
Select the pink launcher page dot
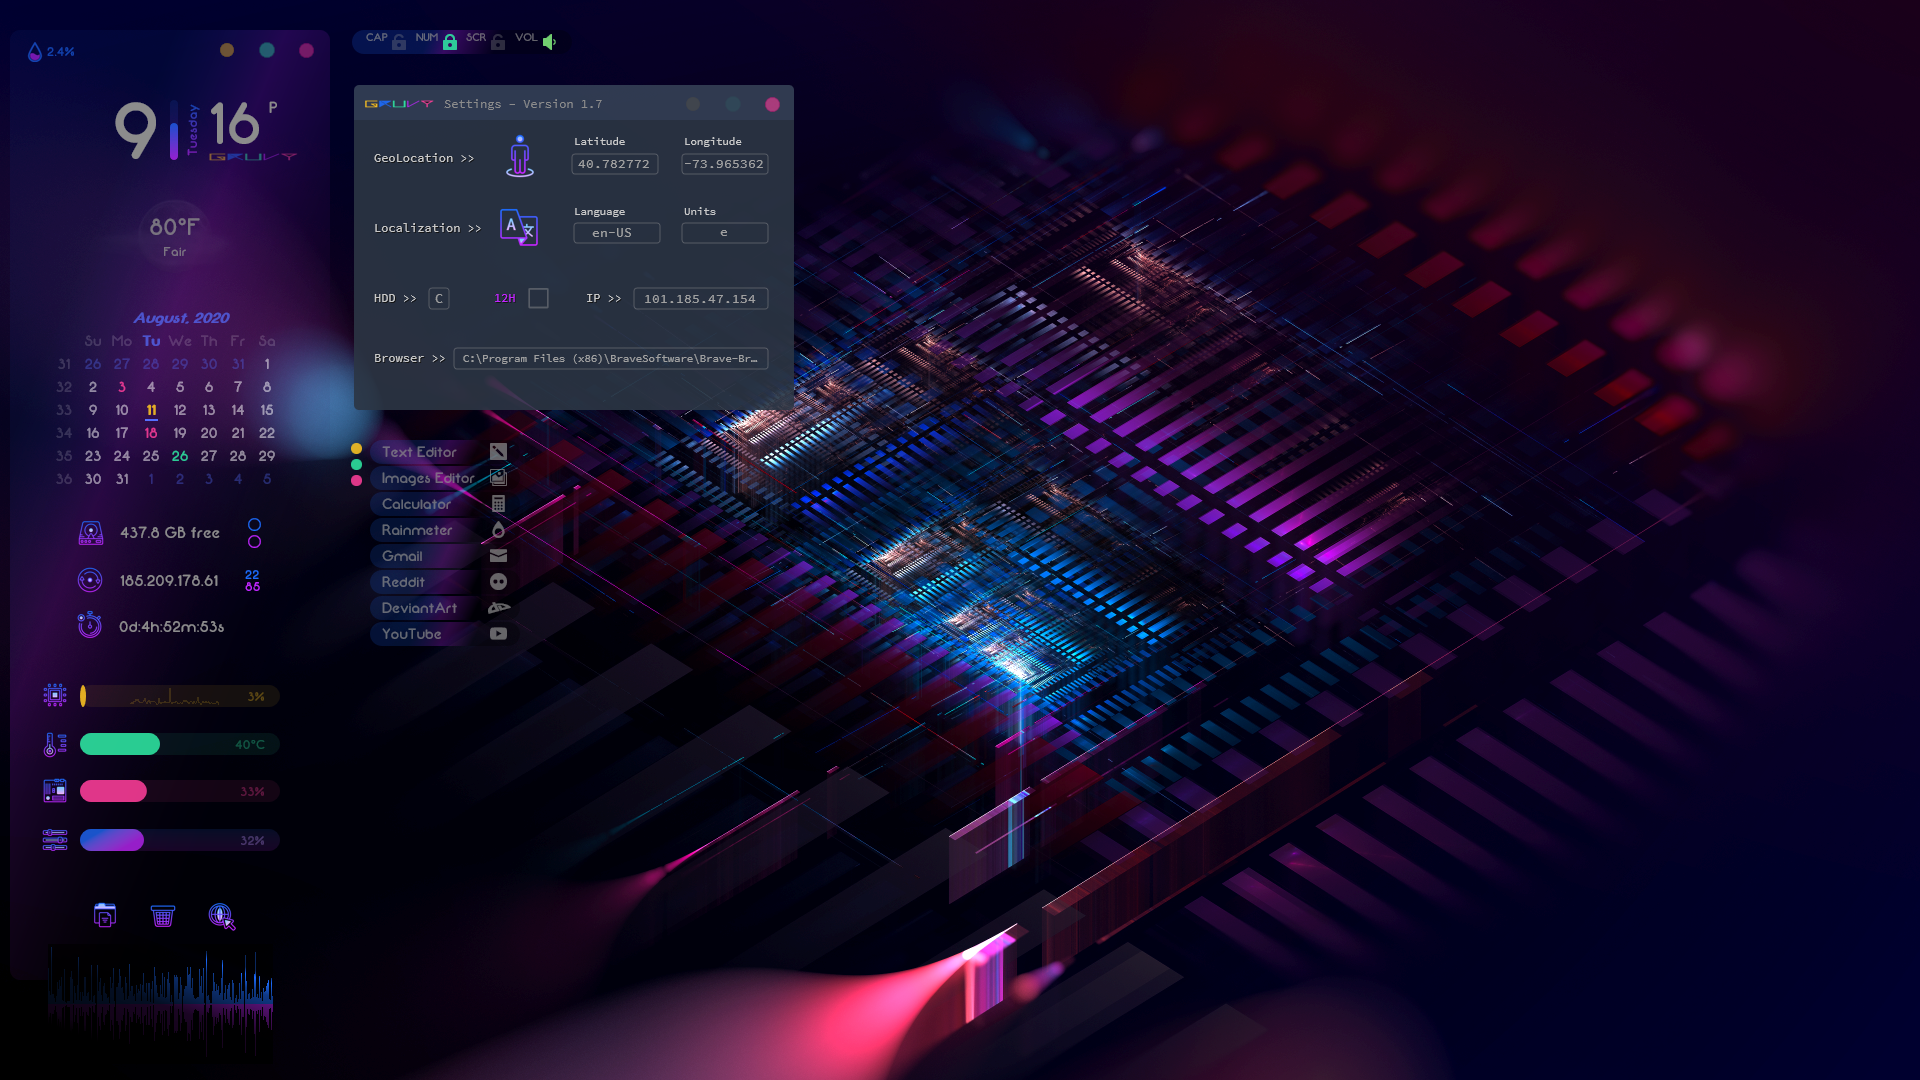356,481
